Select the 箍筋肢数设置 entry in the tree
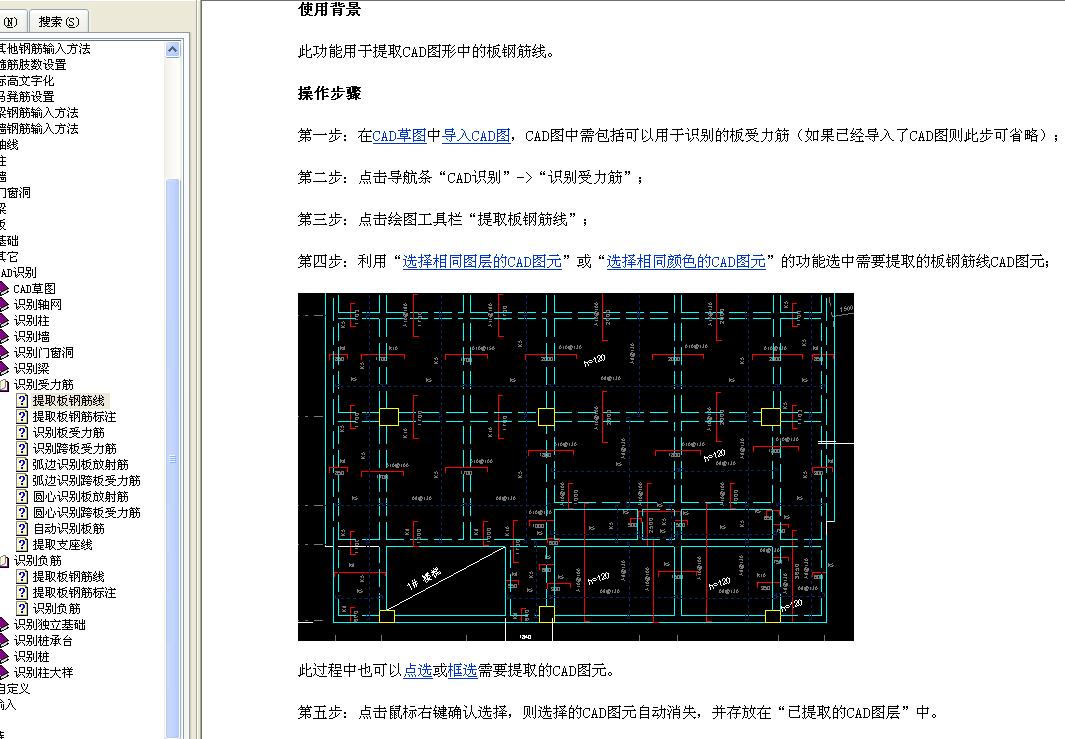This screenshot has height=739, width=1065. tap(33, 65)
